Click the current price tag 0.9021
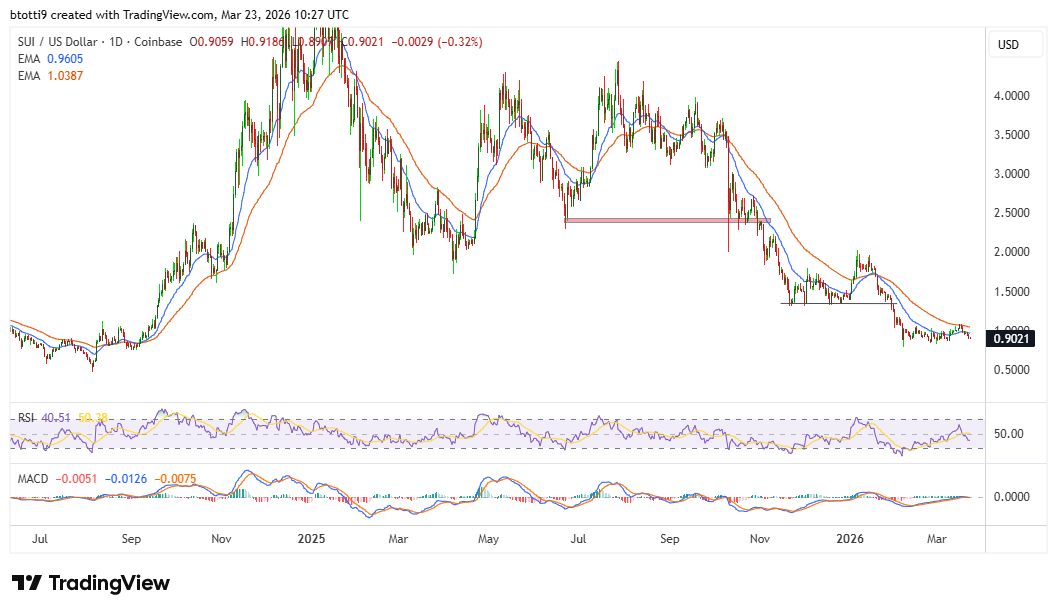This screenshot has height=613, width=1057. (x=1012, y=339)
